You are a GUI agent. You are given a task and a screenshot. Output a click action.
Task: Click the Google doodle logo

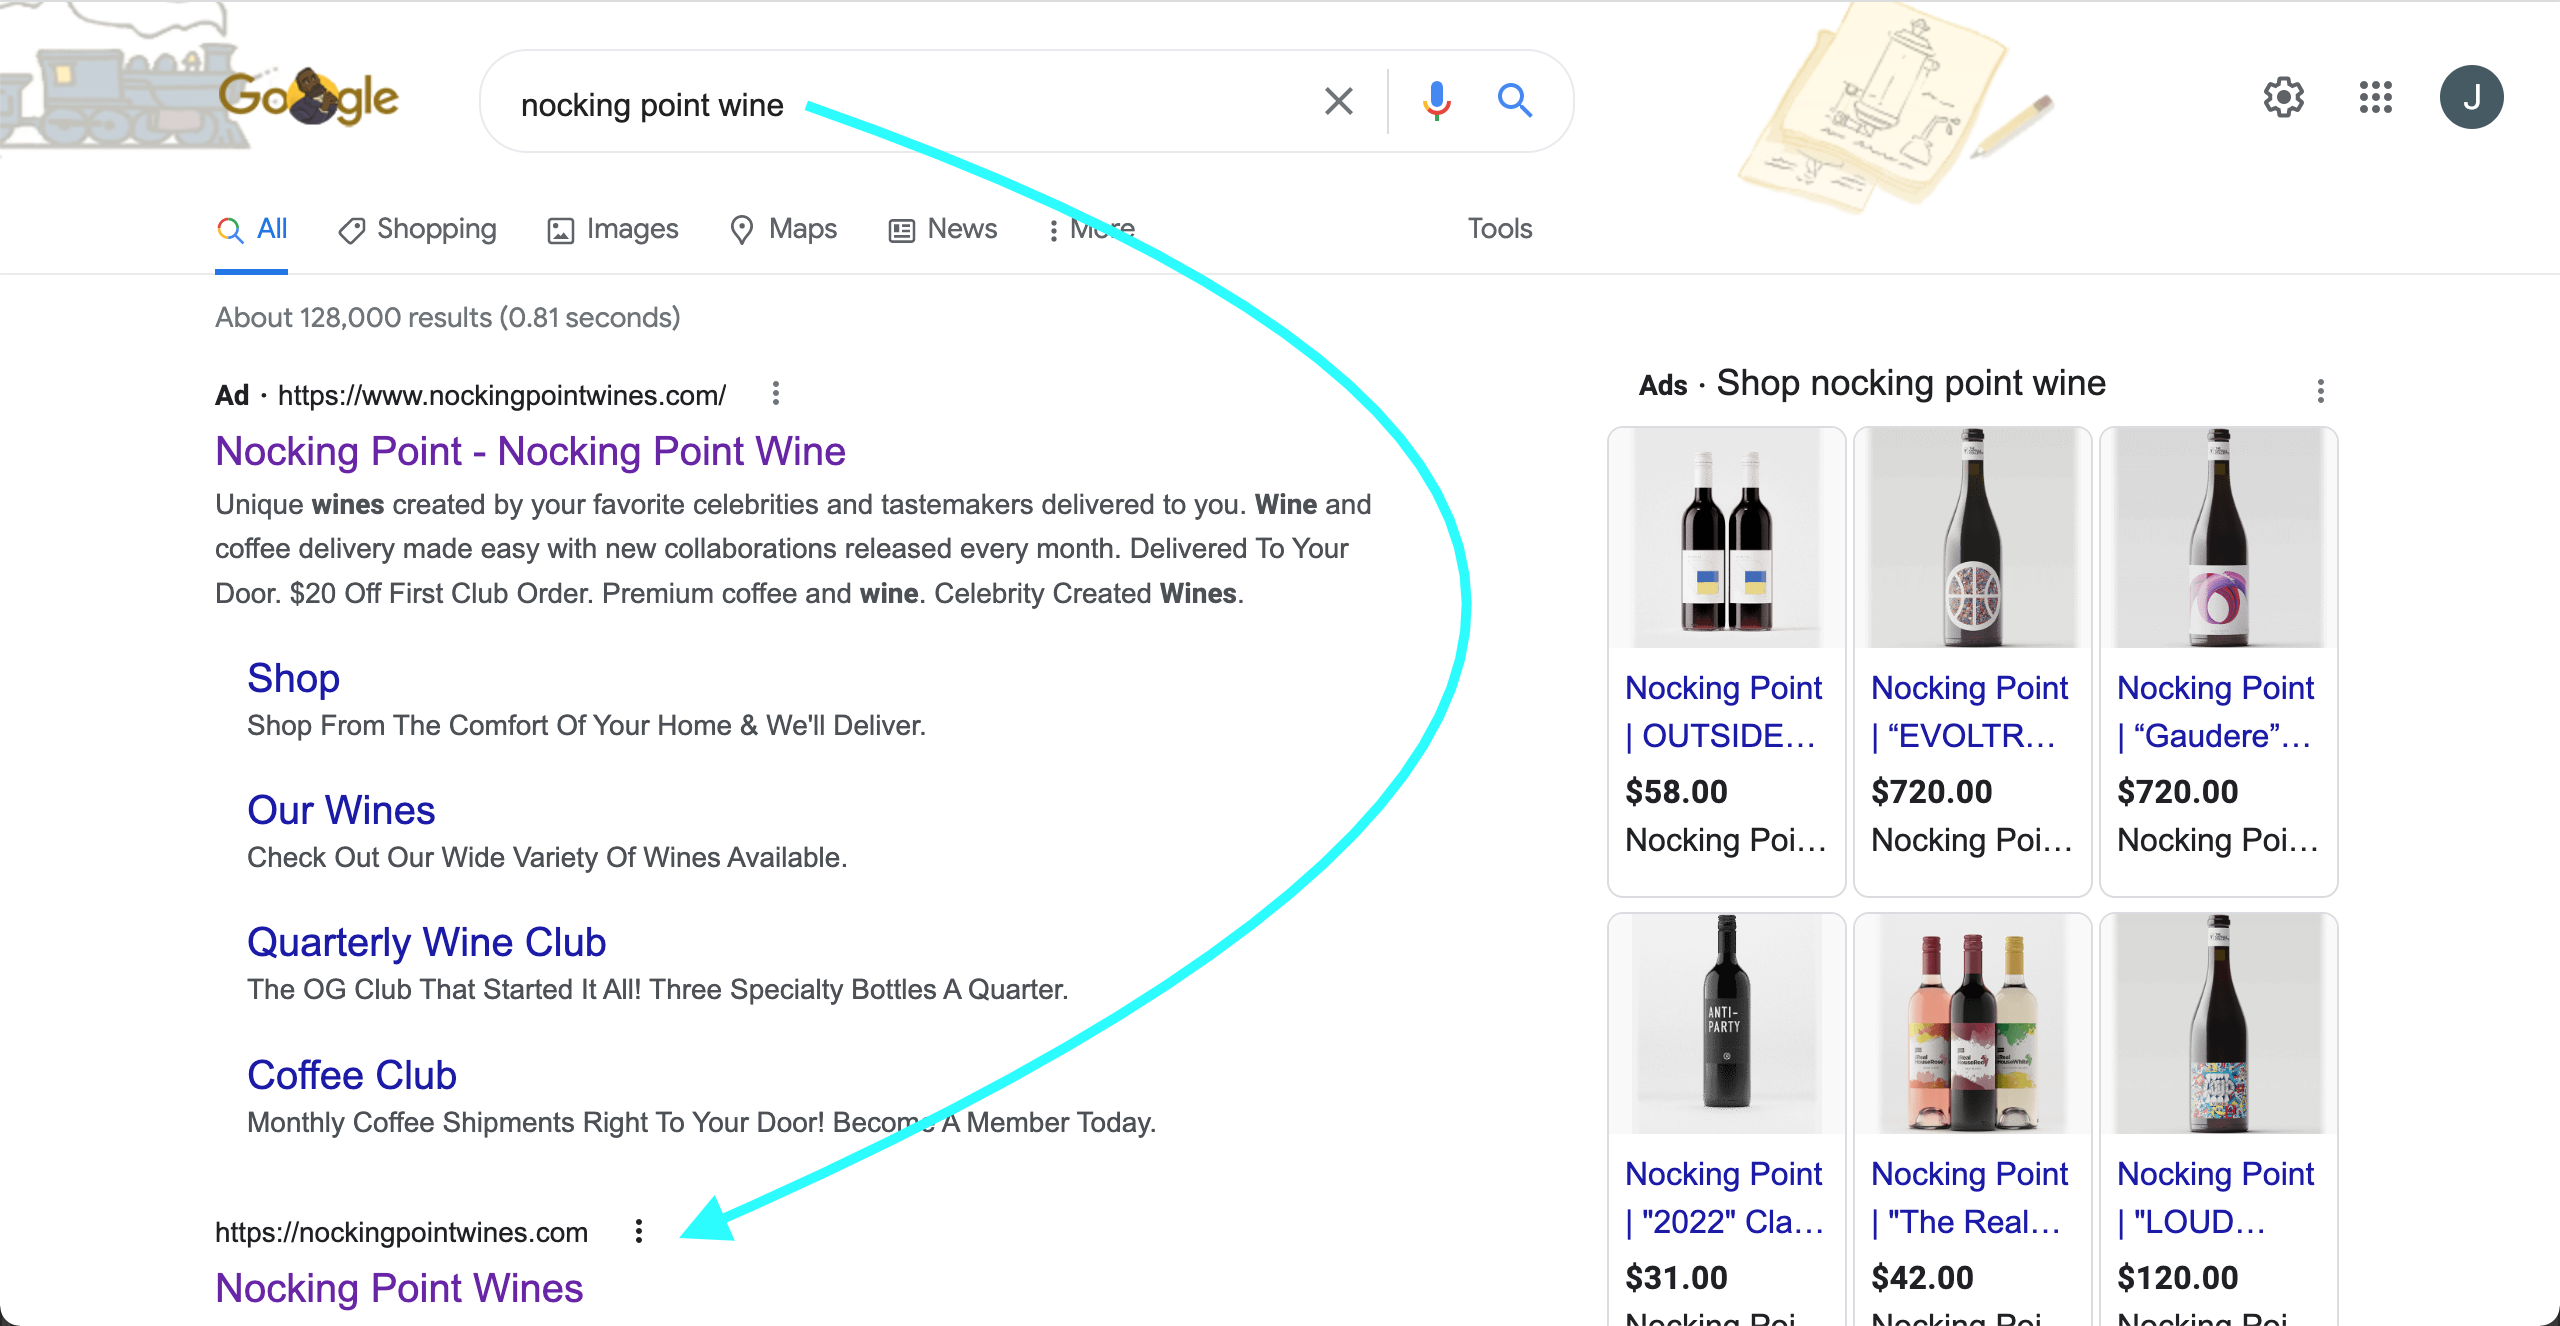coord(307,98)
